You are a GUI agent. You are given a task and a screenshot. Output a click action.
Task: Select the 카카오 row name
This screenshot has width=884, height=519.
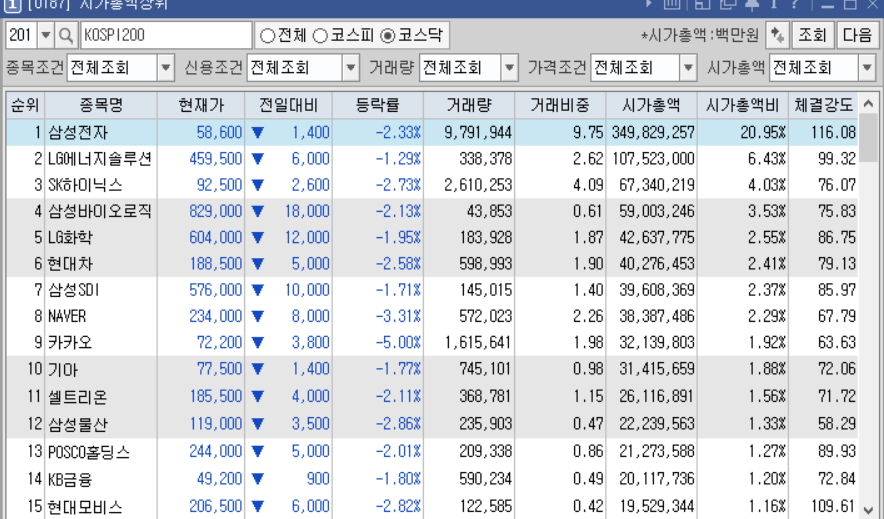pos(70,343)
